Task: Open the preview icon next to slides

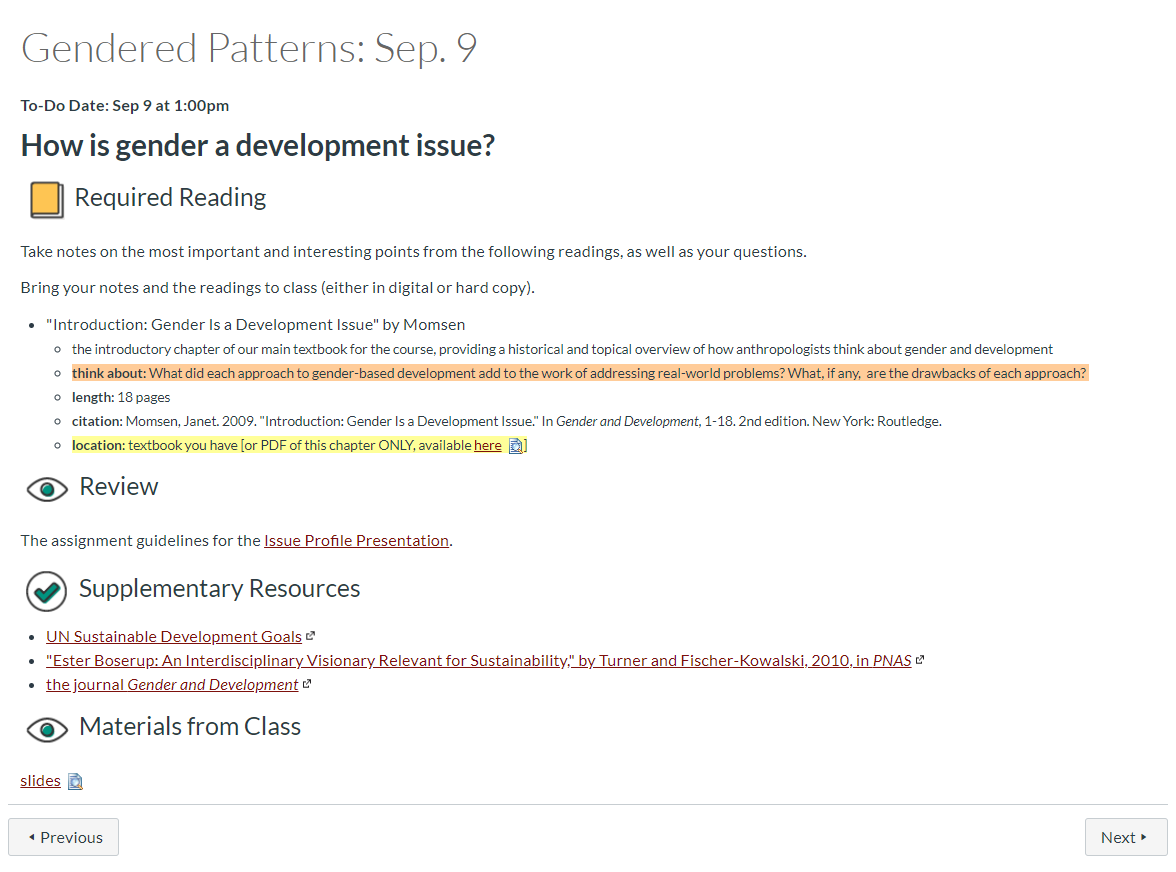Action: click(75, 782)
